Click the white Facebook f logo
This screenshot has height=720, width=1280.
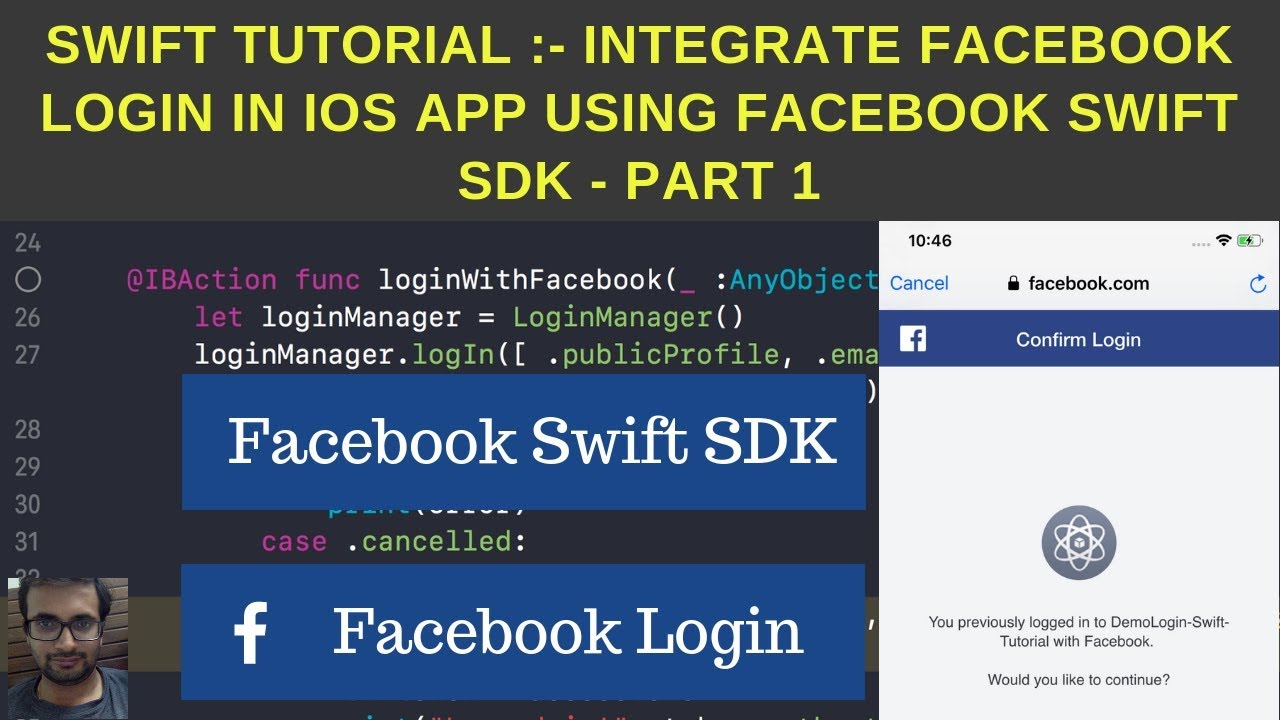click(x=249, y=632)
